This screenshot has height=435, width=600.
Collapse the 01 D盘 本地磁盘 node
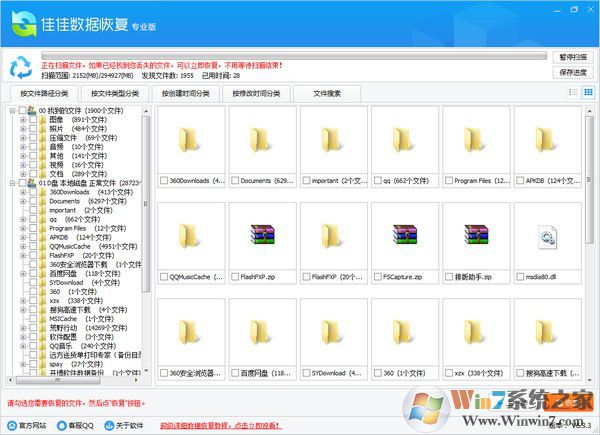(12, 183)
